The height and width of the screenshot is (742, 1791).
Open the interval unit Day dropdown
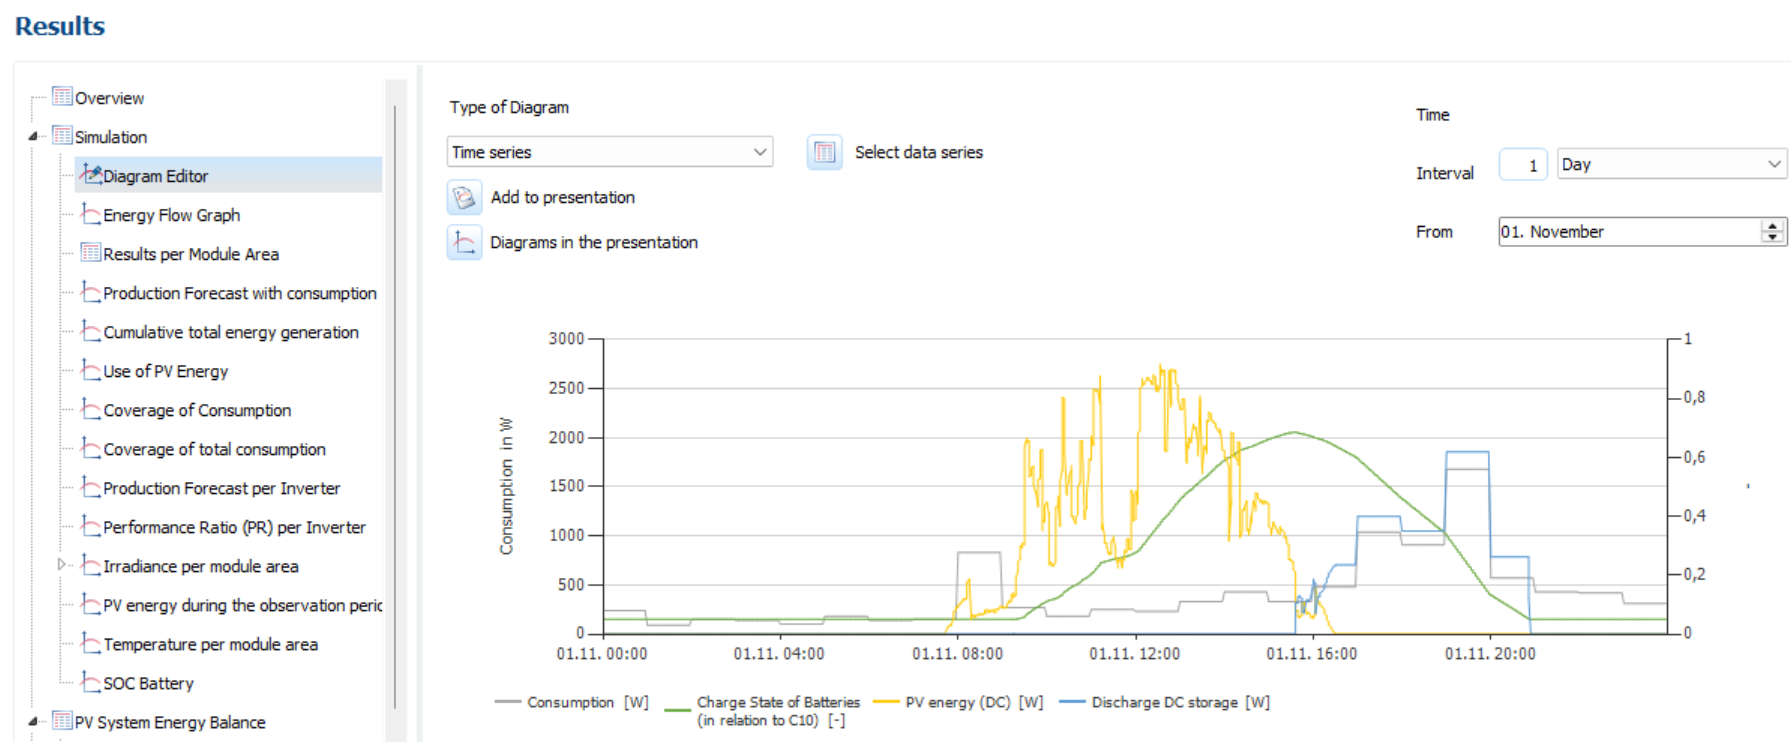tap(1671, 164)
